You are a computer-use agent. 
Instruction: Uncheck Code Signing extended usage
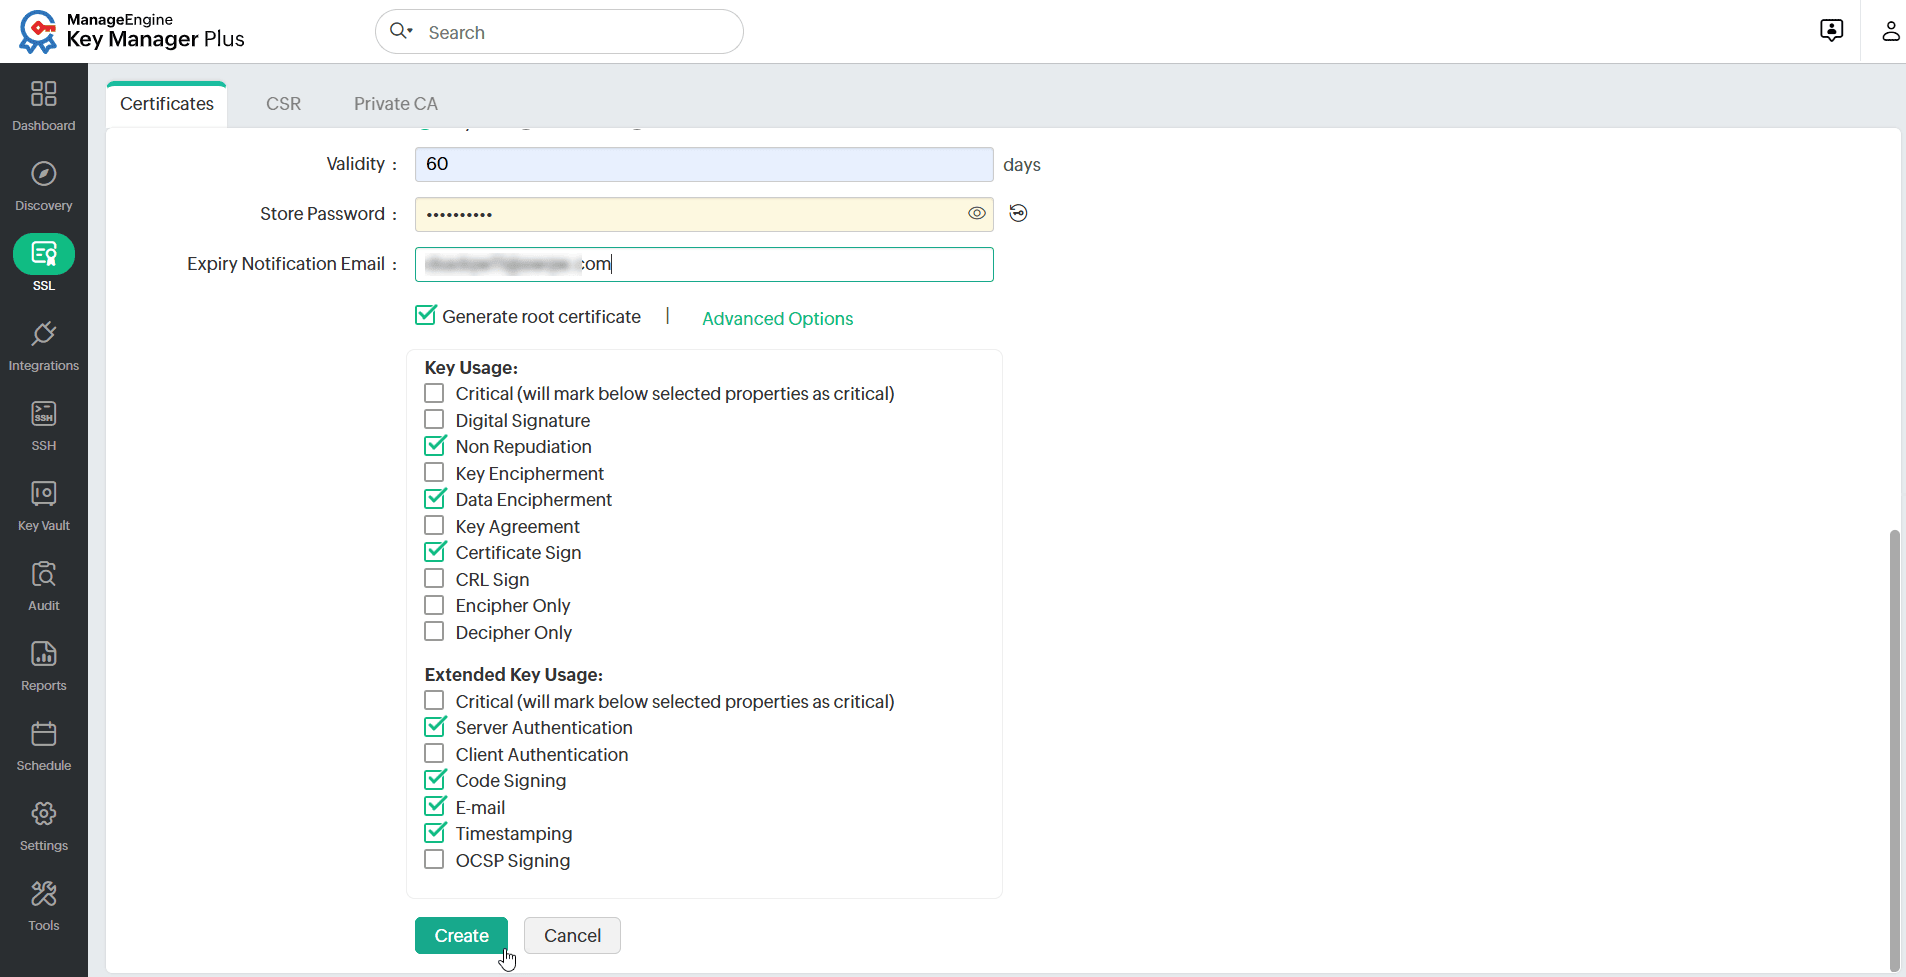pyautogui.click(x=434, y=780)
